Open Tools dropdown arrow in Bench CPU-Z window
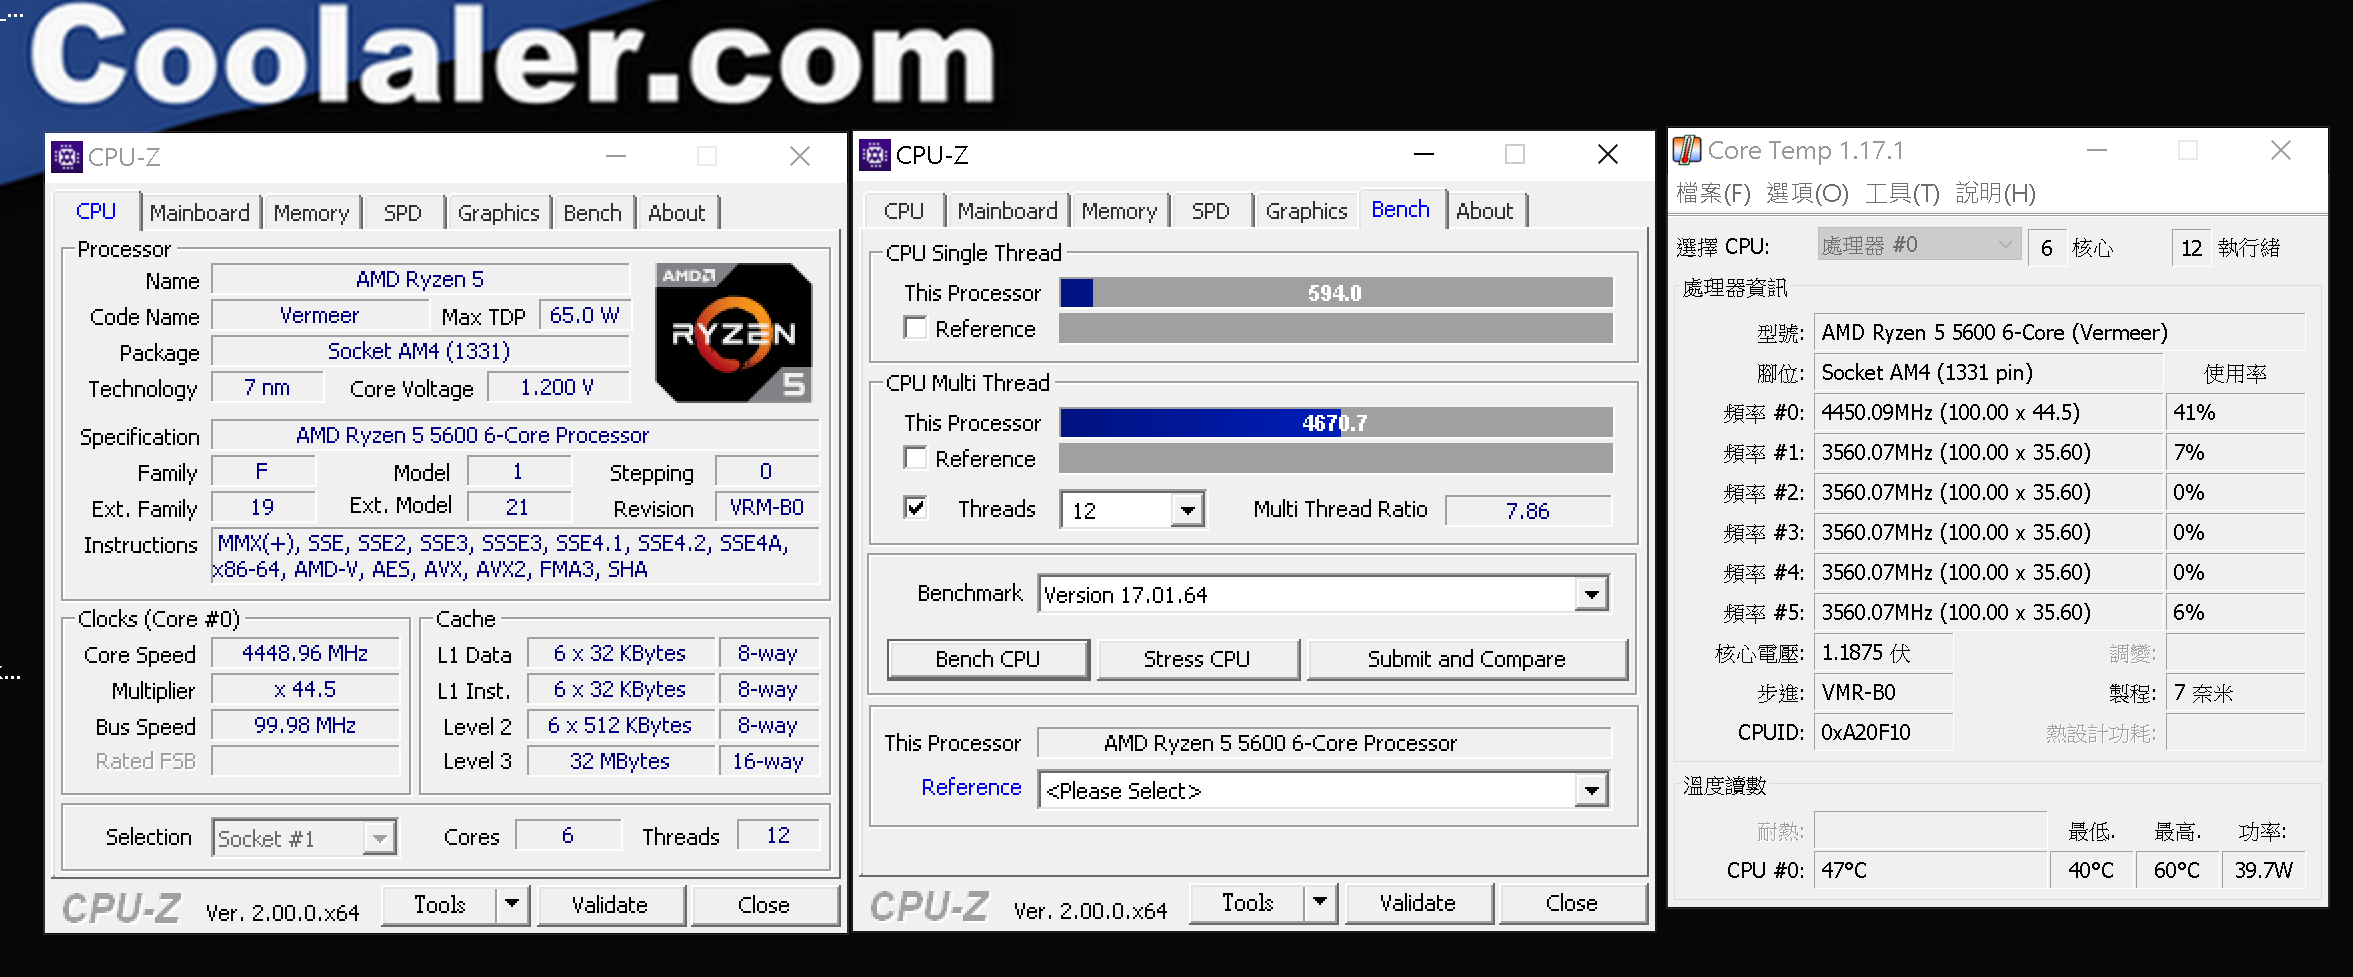 click(1320, 902)
